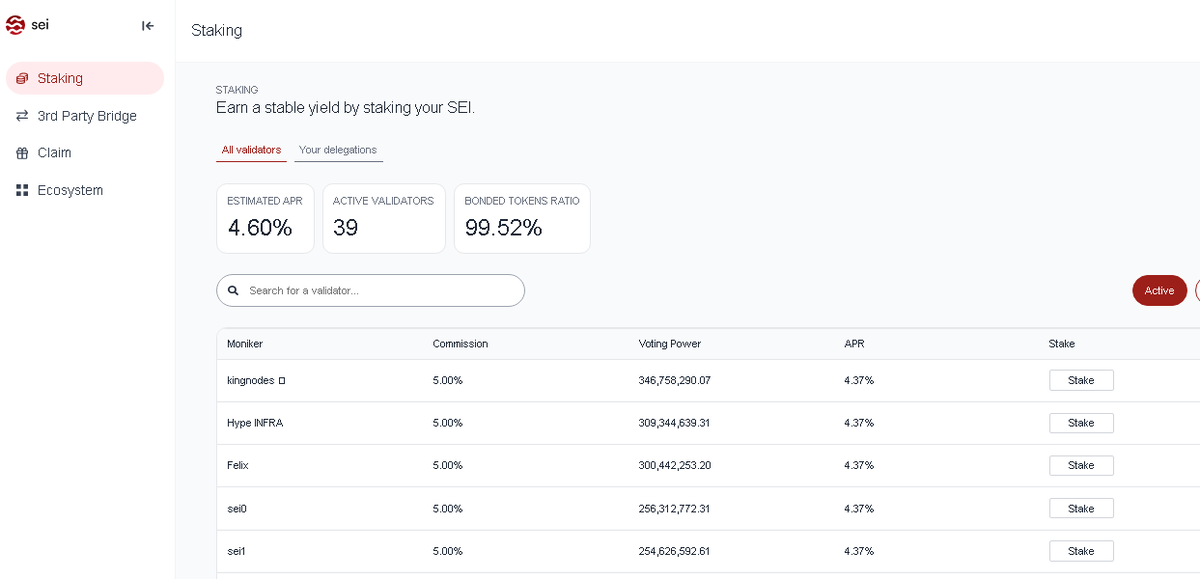Click voting power 254,626,592.61

675,551
